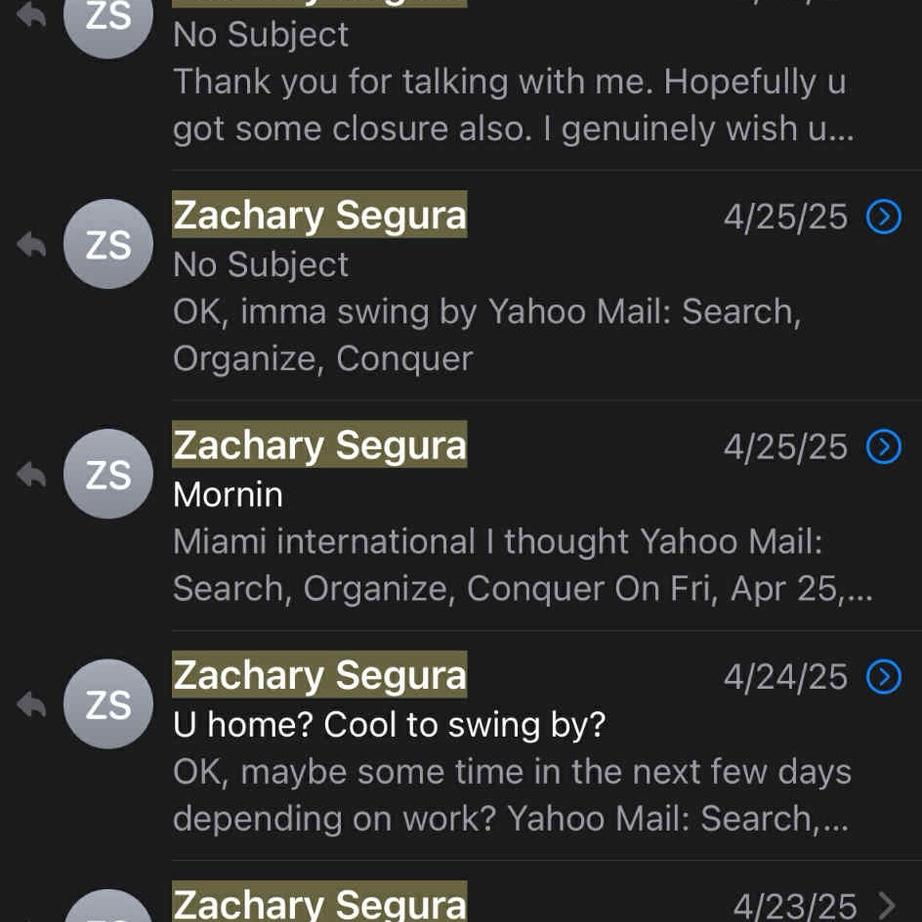The height and width of the screenshot is (922, 922).
Task: Expand blue thread chevron on "OK, imma swing by" email
Action: (x=884, y=217)
